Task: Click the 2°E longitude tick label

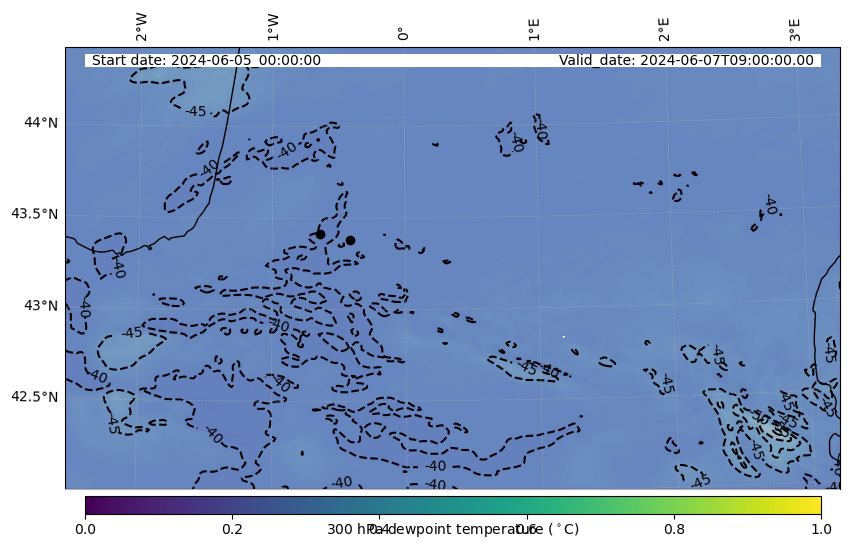Action: coord(664,29)
